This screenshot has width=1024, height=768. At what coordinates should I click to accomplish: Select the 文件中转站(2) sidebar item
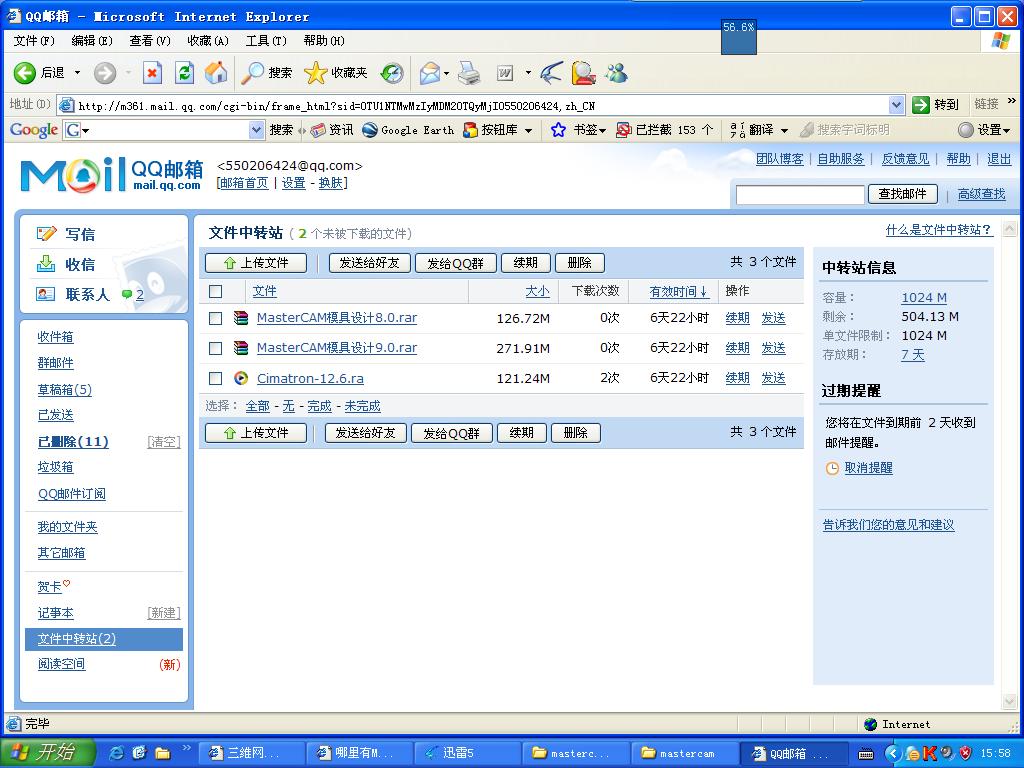click(104, 639)
